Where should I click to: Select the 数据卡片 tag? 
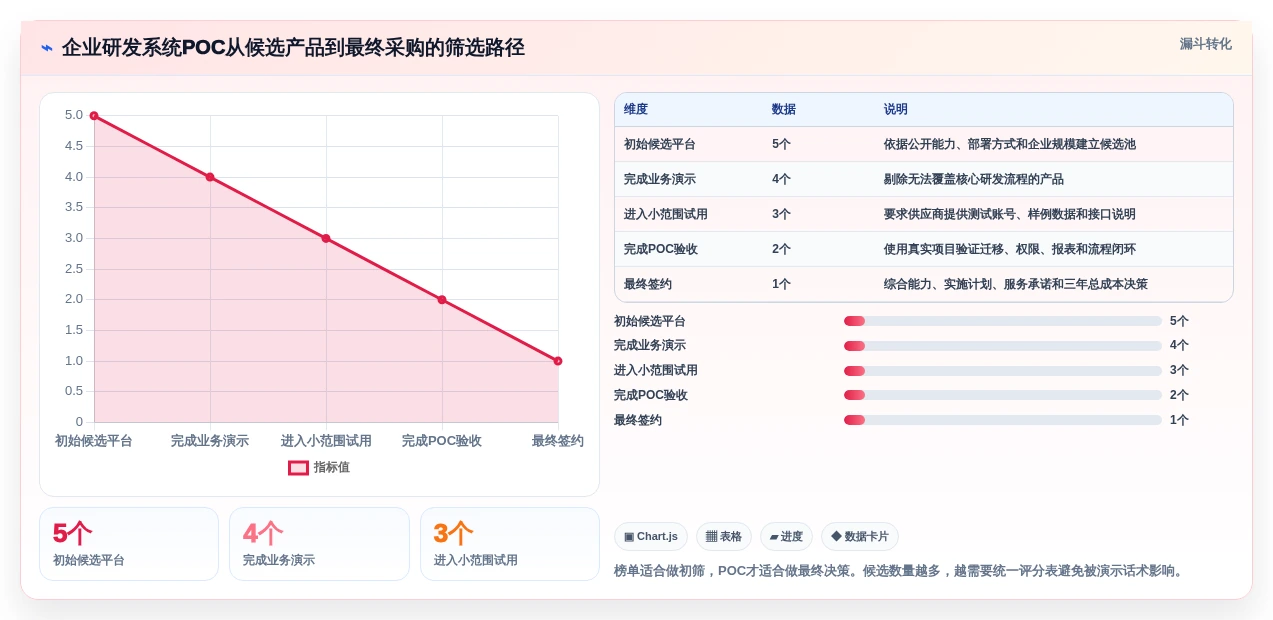click(x=860, y=537)
